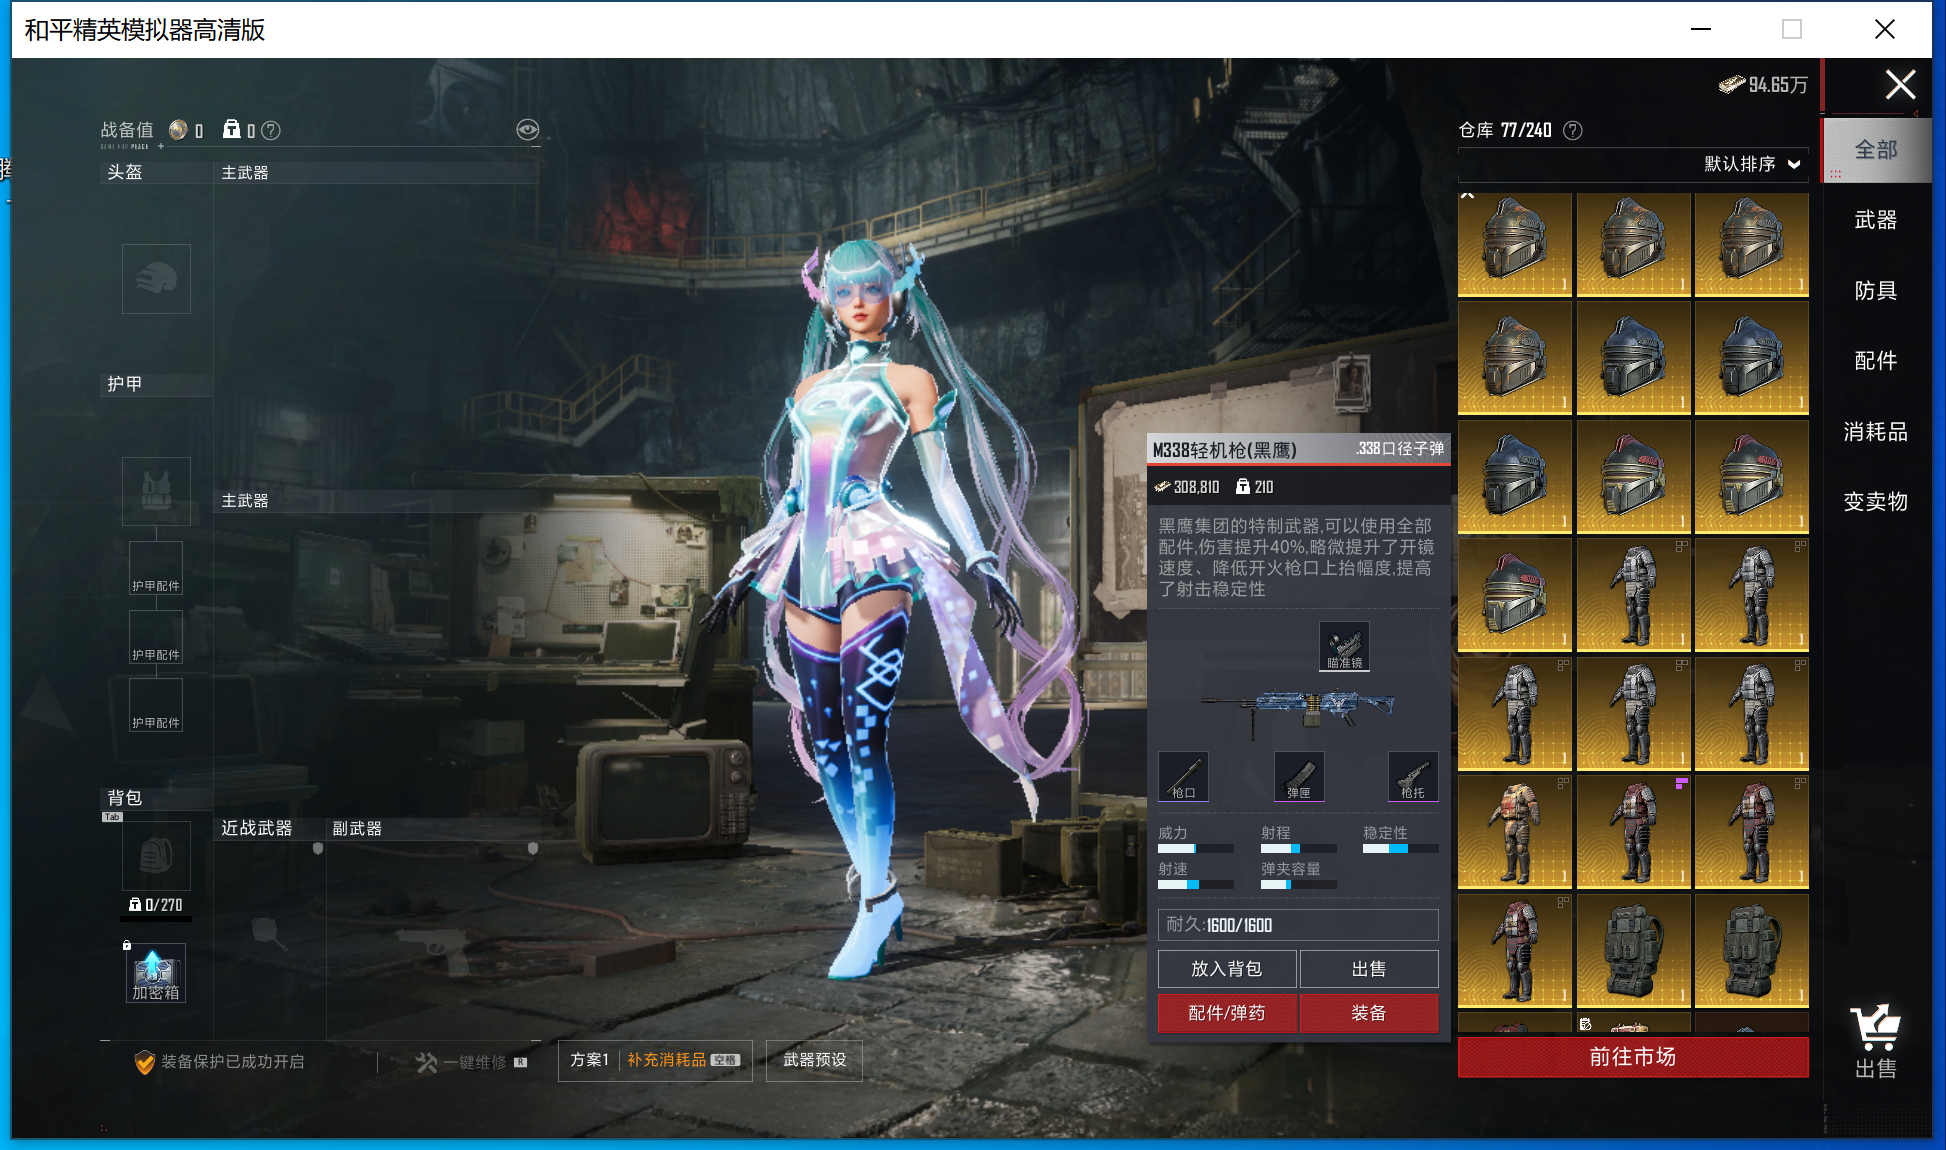Toggle the 装备保护 equipment protection shield
Screen dimensions: 1946x1150
(x=145, y=1062)
